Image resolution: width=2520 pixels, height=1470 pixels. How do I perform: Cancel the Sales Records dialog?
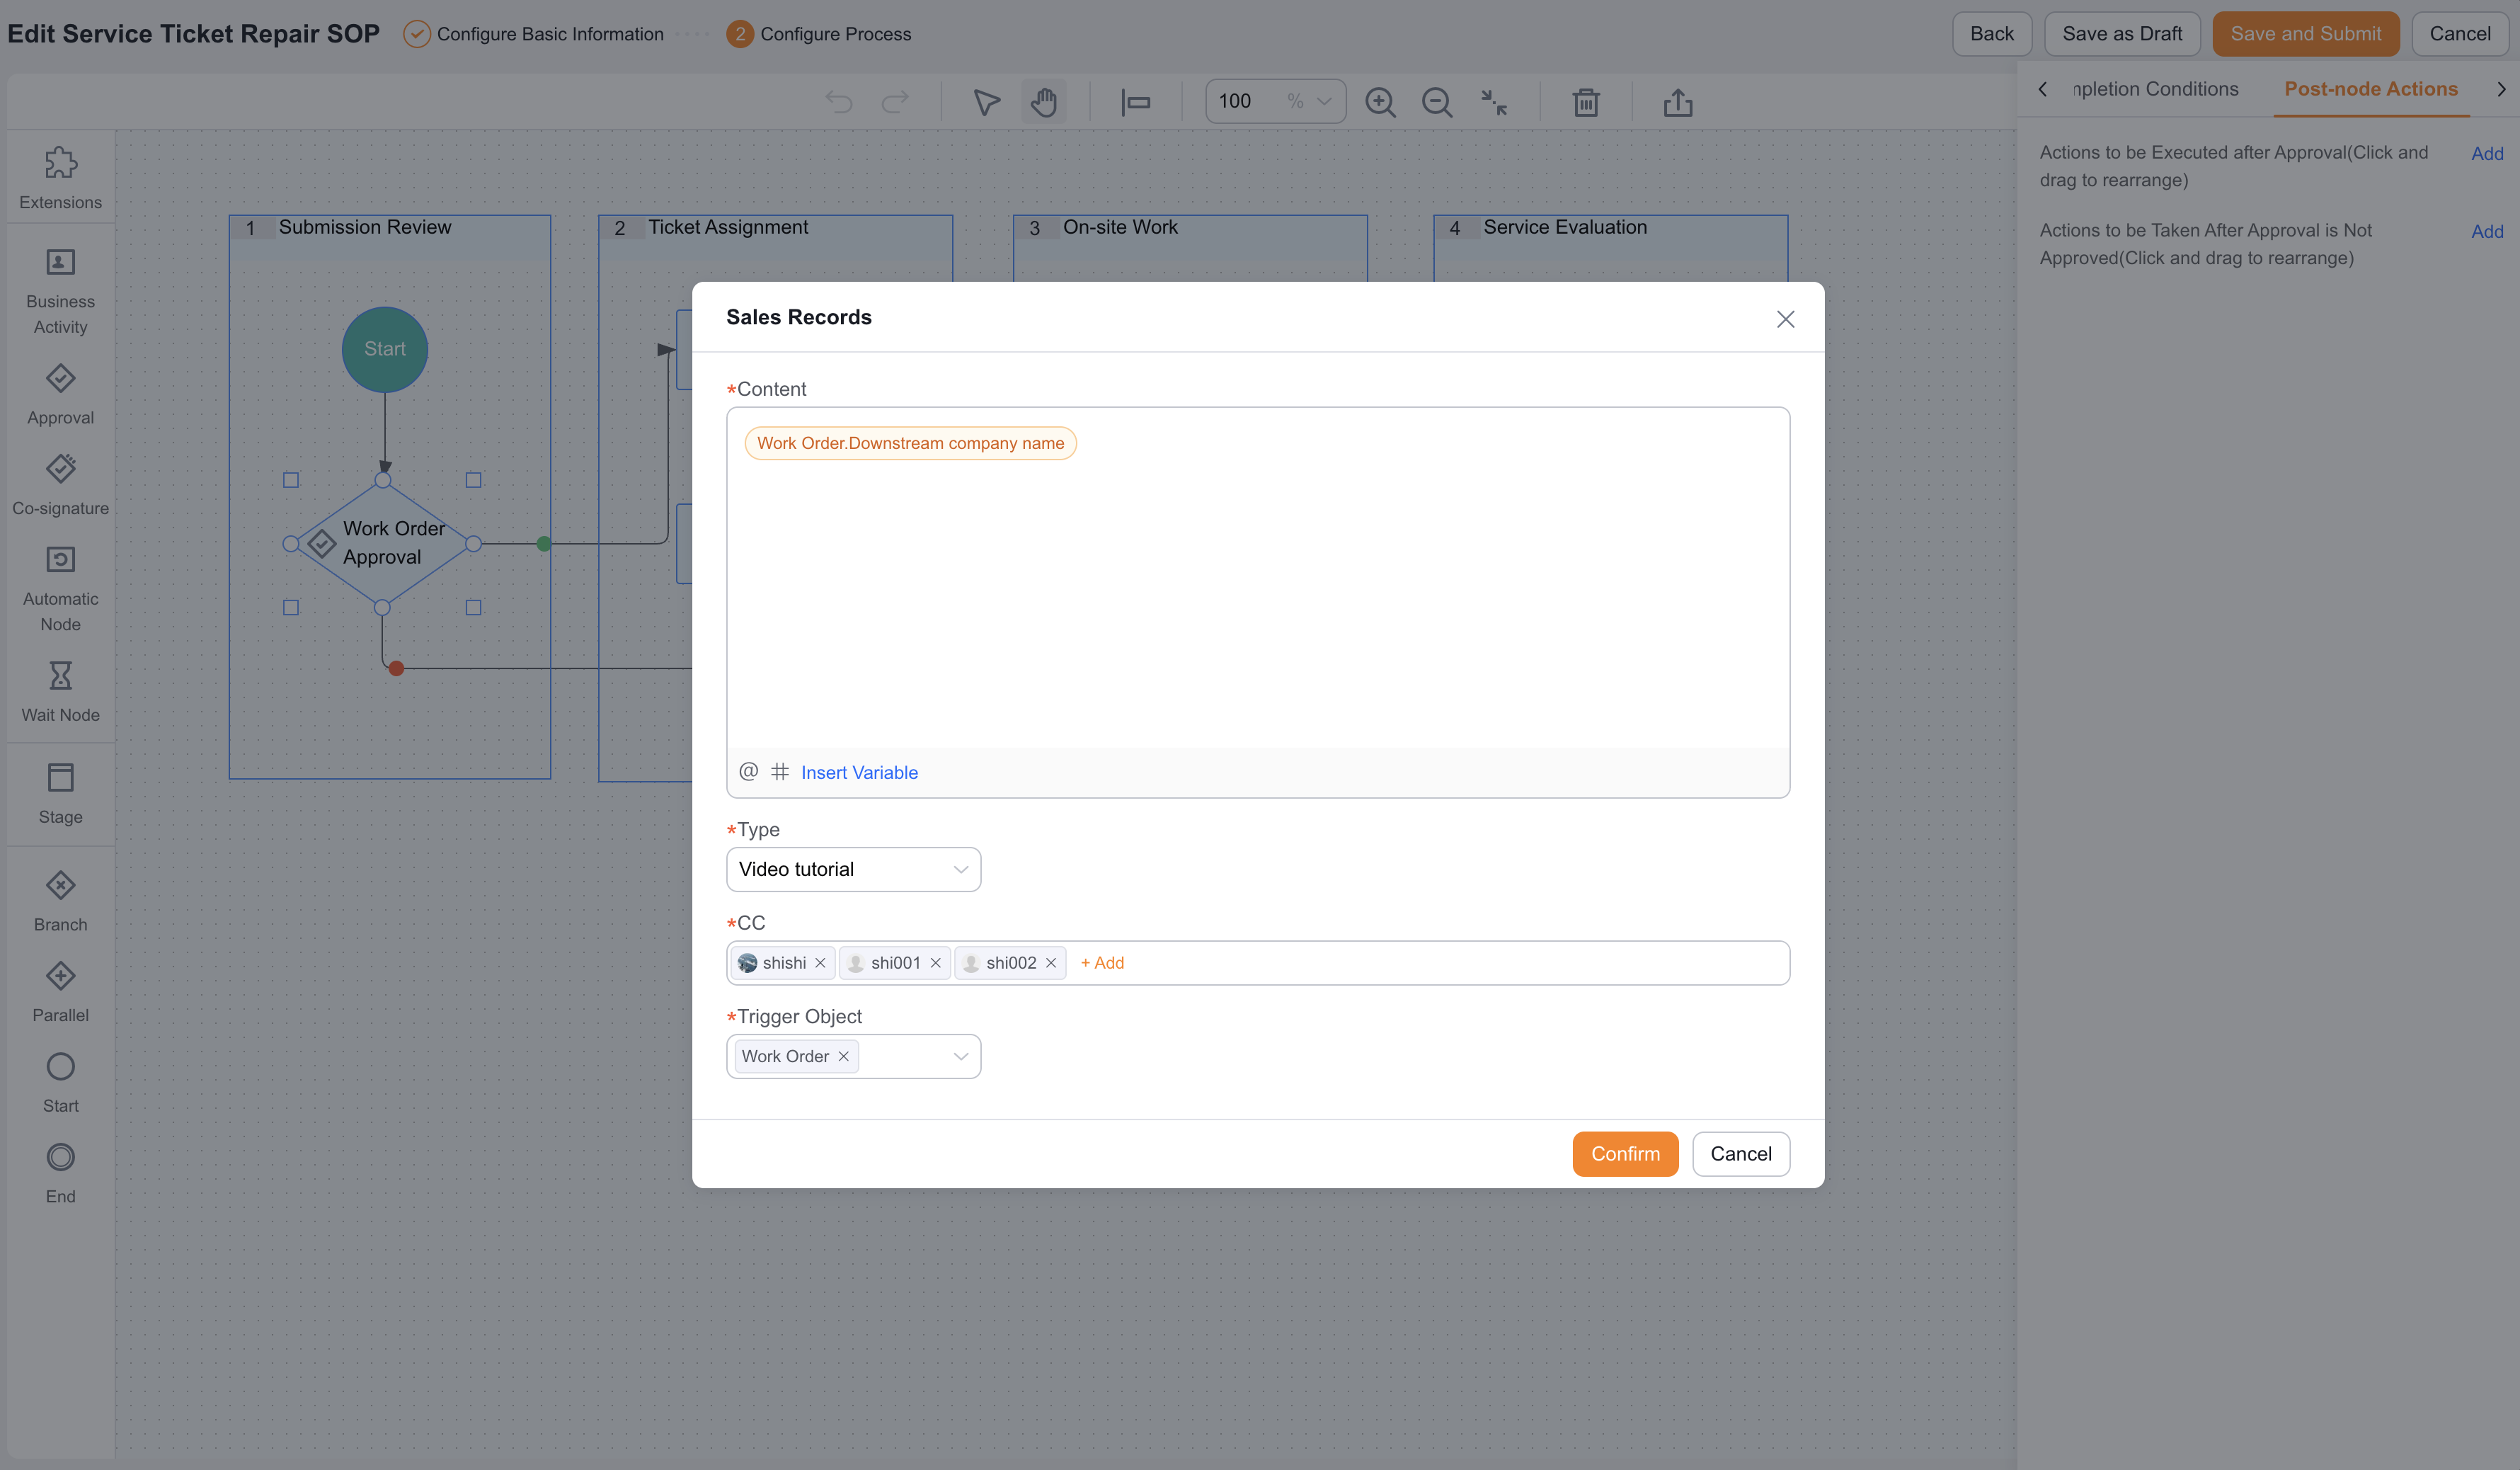[1740, 1153]
